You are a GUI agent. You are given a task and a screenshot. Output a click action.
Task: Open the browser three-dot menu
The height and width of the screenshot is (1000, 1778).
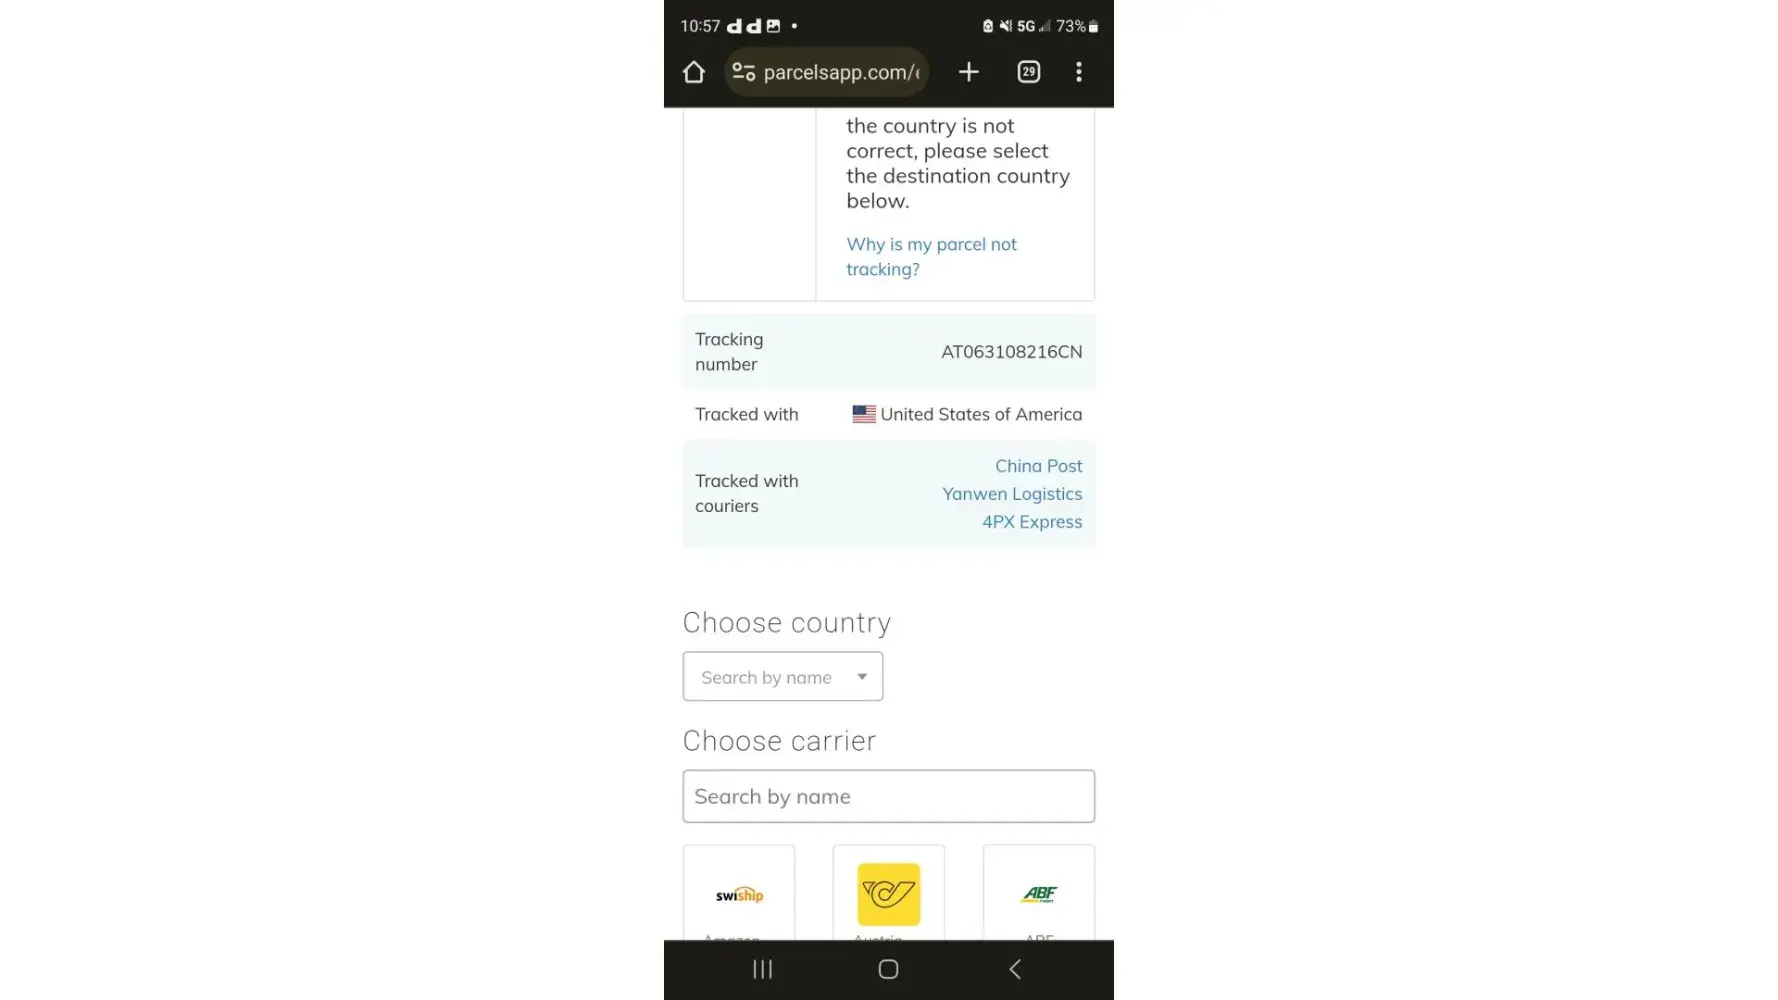click(1078, 72)
